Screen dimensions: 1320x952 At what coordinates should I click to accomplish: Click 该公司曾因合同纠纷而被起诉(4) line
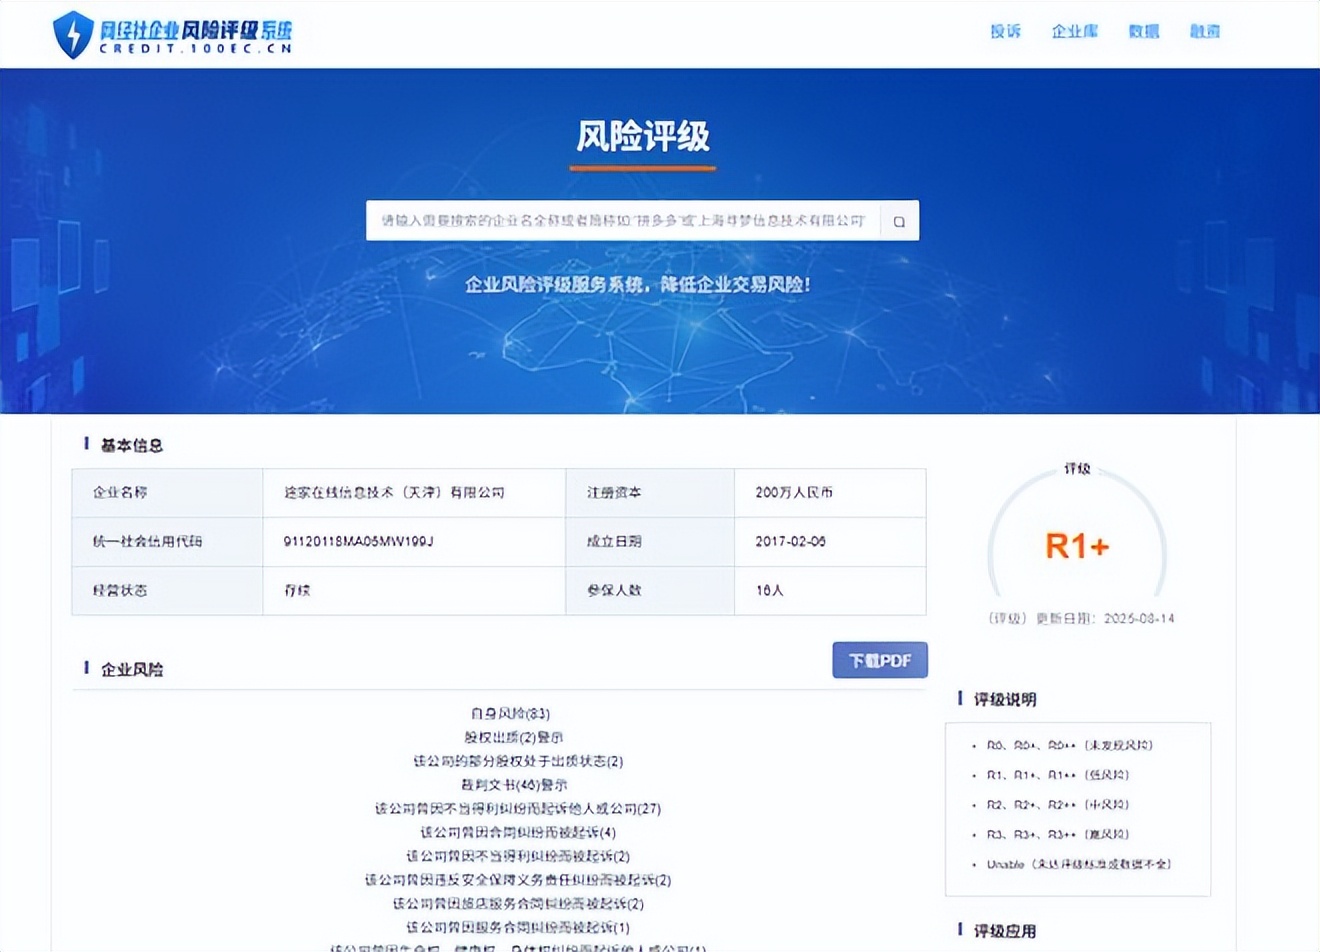(x=518, y=832)
